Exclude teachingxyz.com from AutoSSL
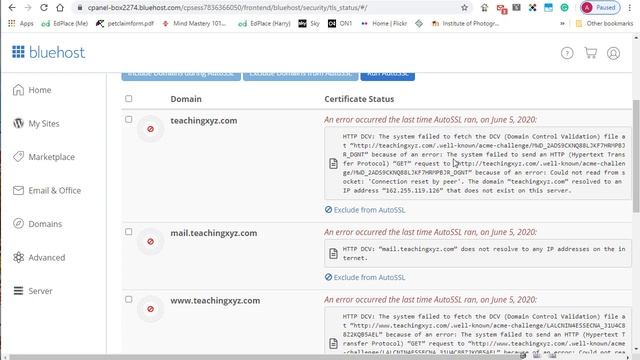640x360 pixels. click(365, 210)
